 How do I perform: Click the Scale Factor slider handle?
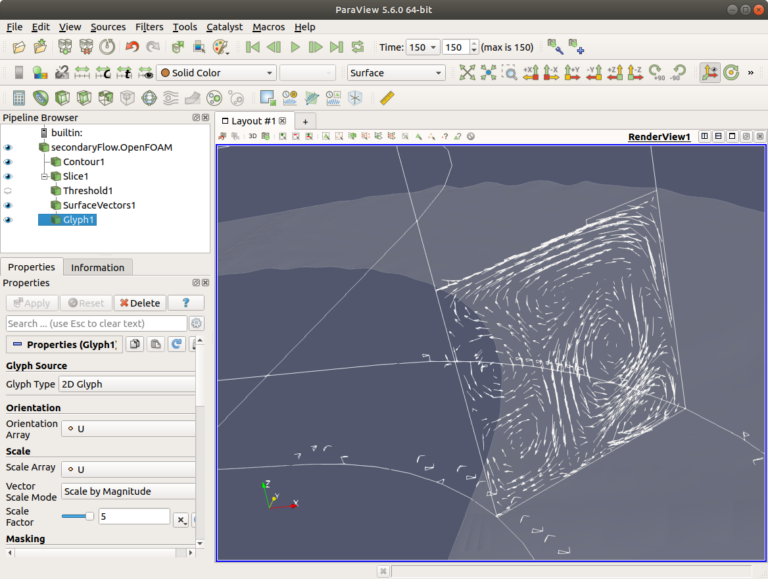pos(89,516)
